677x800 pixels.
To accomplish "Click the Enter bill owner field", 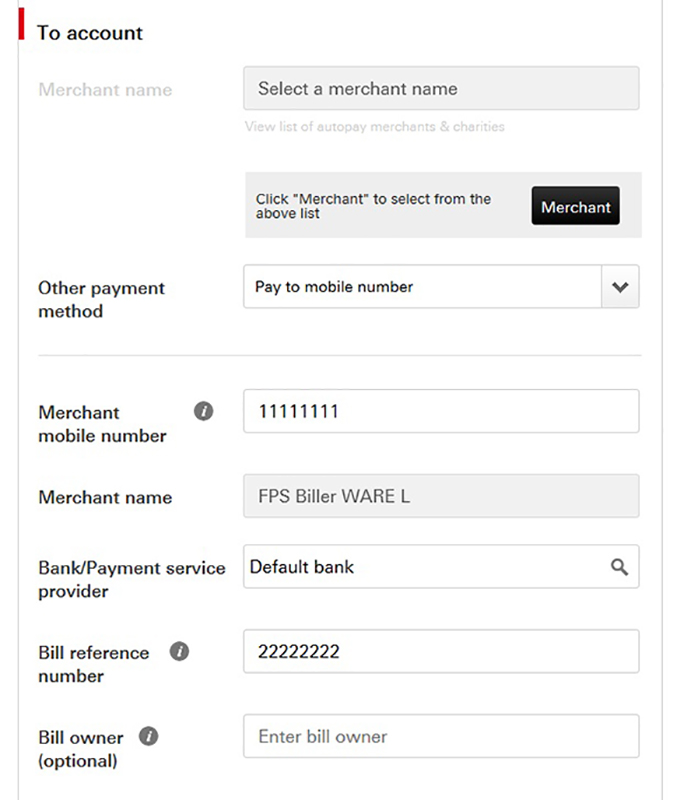I will 442,736.
